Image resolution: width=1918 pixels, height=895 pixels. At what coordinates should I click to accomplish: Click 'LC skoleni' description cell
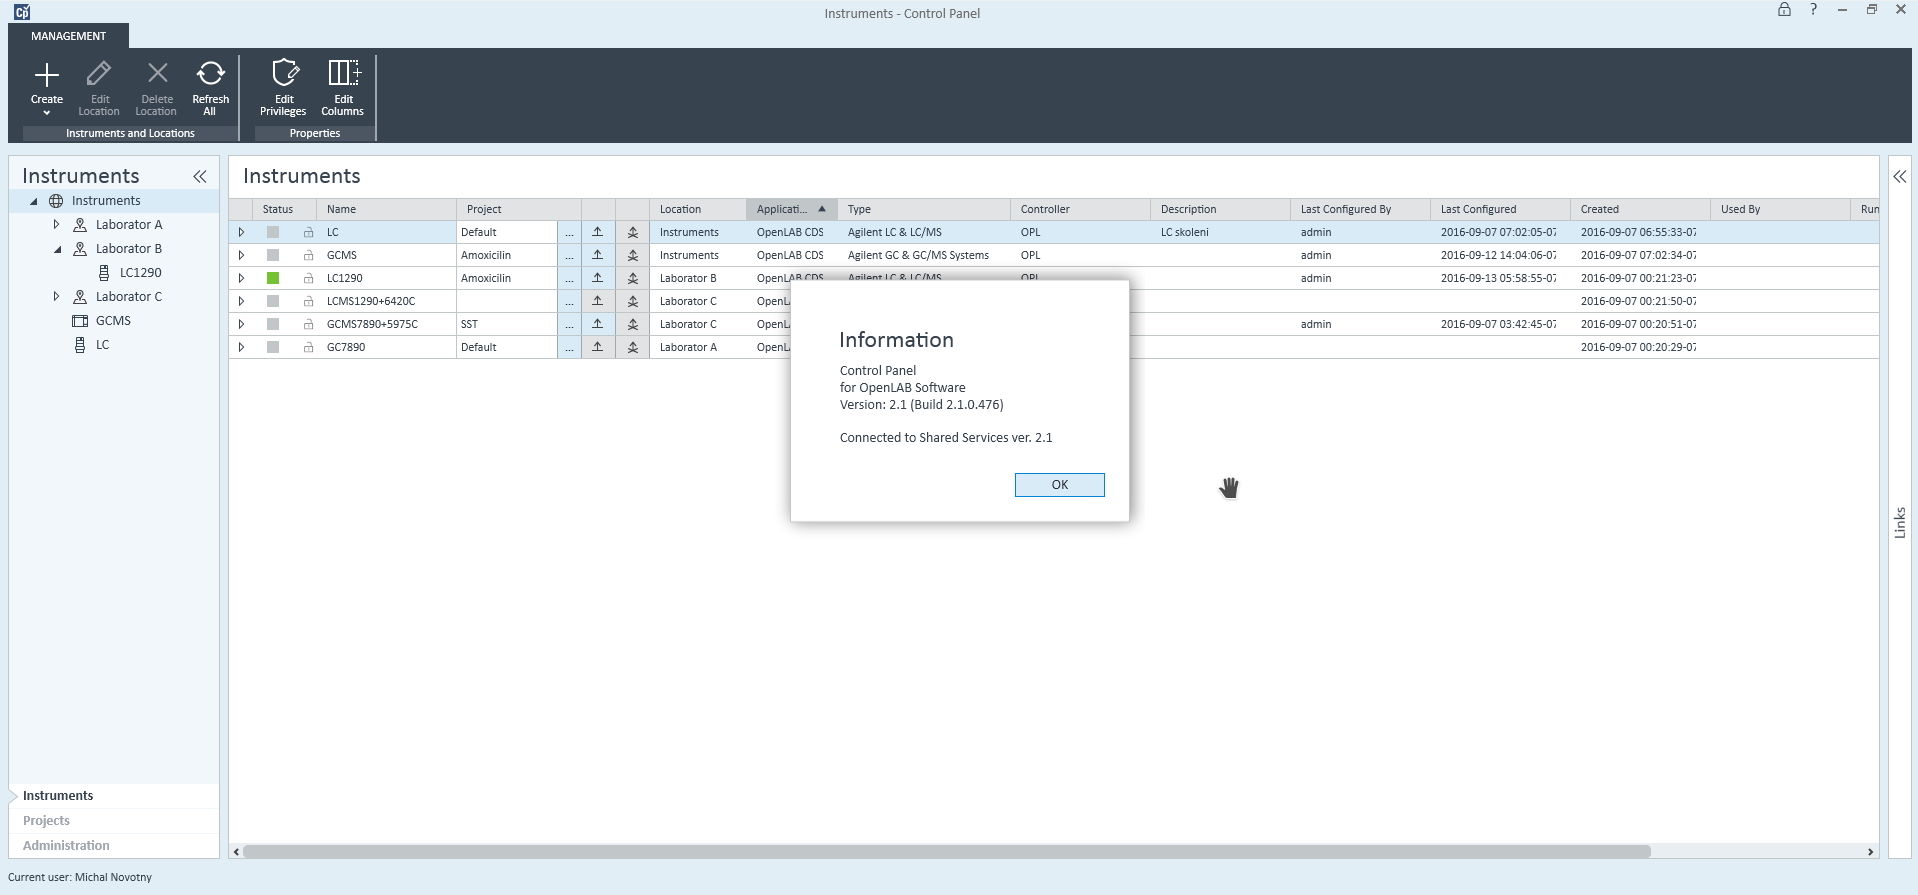1219,232
